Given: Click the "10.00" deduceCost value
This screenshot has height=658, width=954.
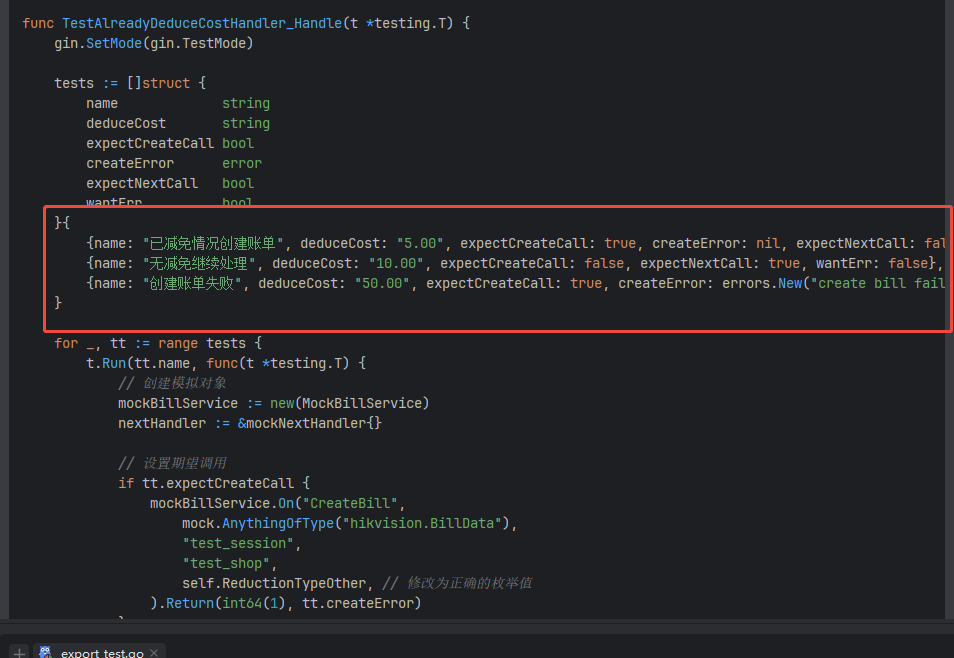Looking at the screenshot, I should [396, 264].
